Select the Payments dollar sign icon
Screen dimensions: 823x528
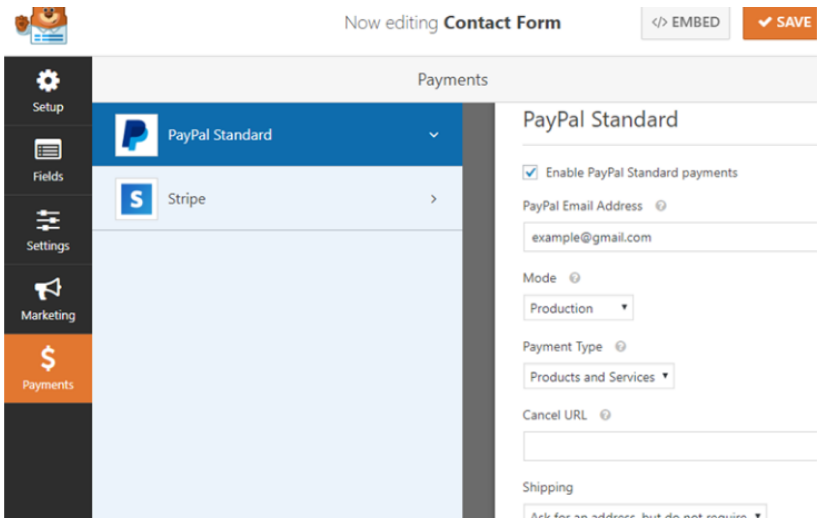coord(48,358)
